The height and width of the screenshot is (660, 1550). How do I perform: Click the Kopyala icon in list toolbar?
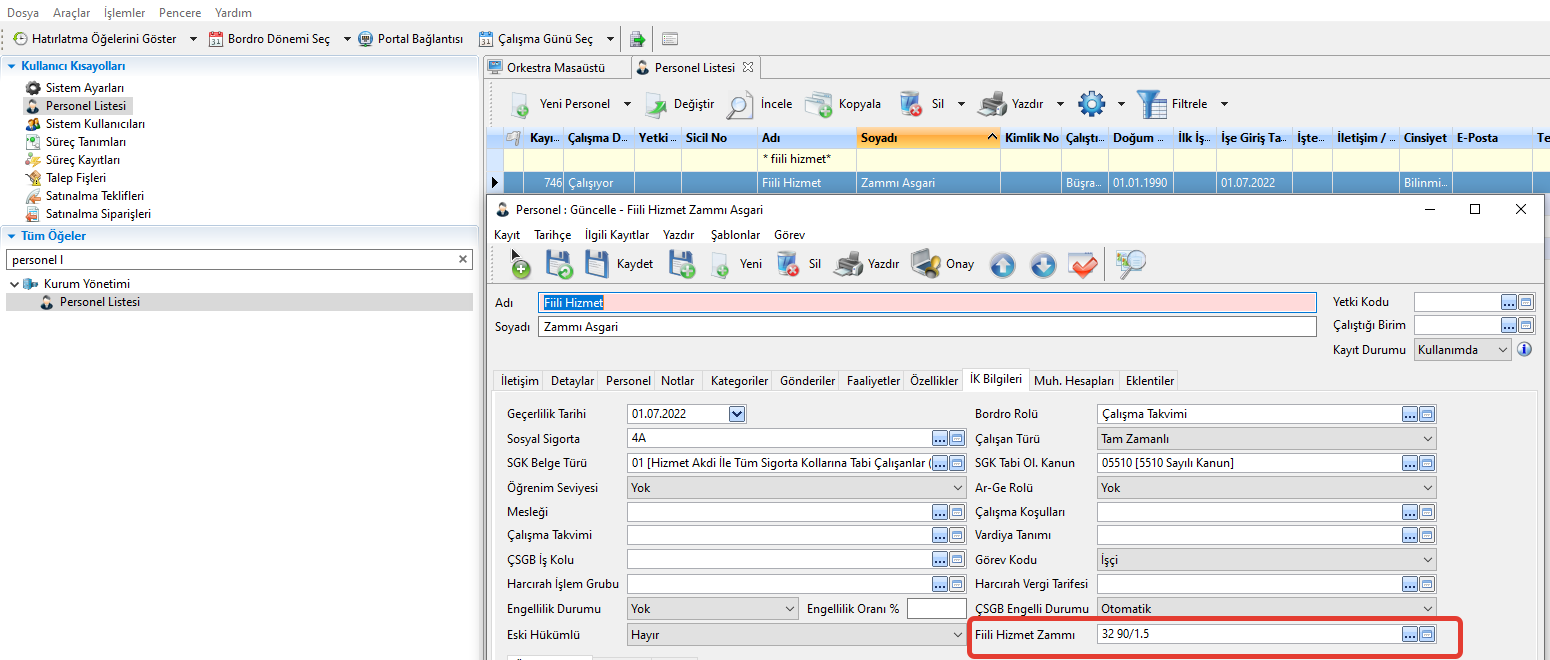(819, 104)
